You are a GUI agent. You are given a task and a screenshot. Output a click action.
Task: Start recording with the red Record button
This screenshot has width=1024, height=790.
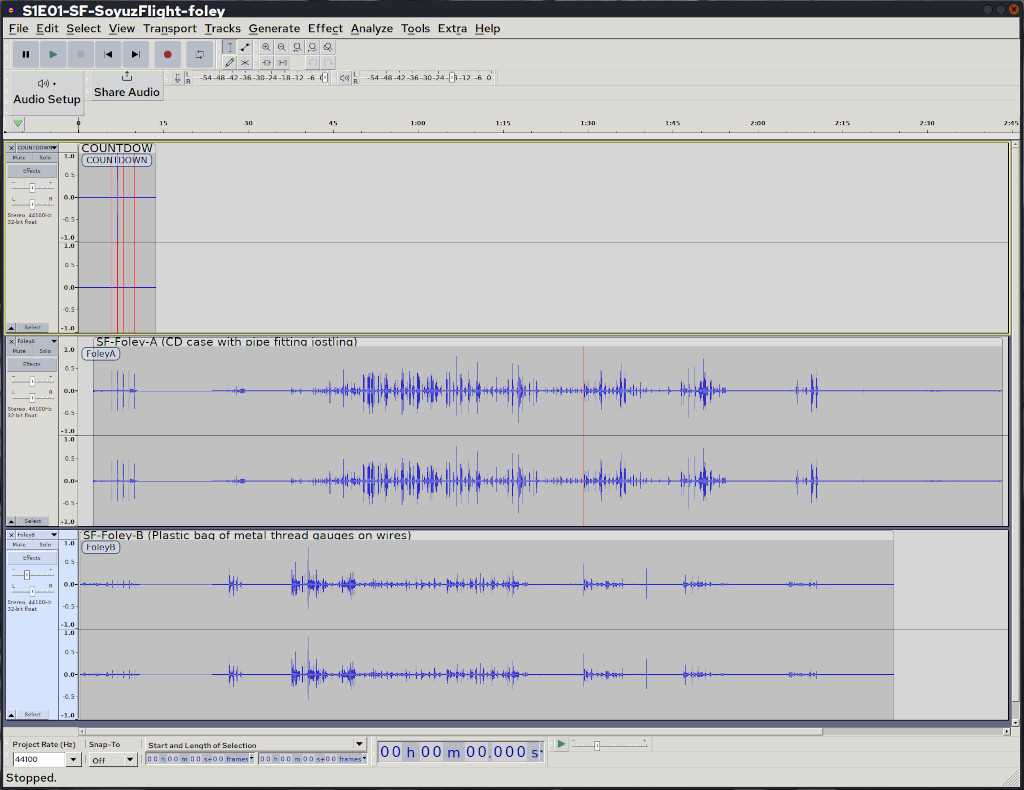click(x=167, y=54)
